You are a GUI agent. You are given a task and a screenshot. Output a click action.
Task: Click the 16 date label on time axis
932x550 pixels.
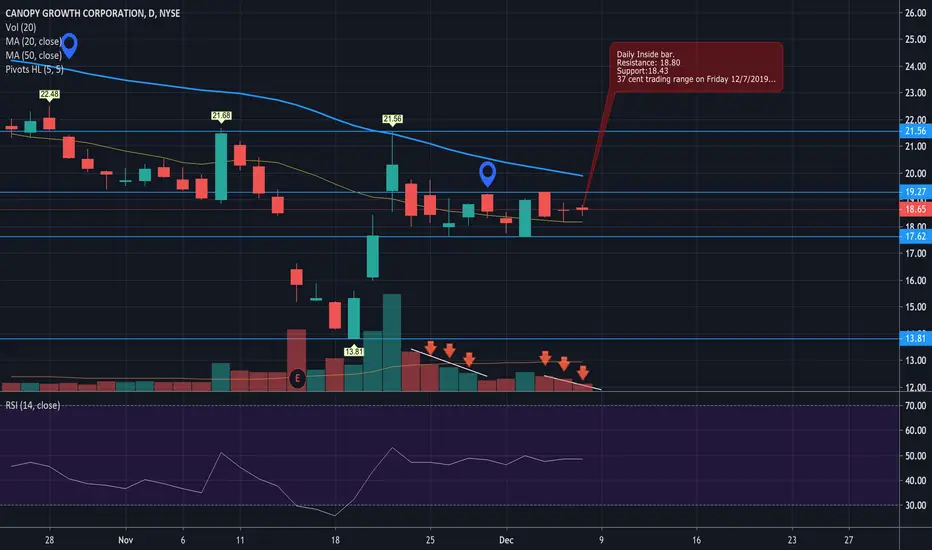pyautogui.click(x=696, y=540)
